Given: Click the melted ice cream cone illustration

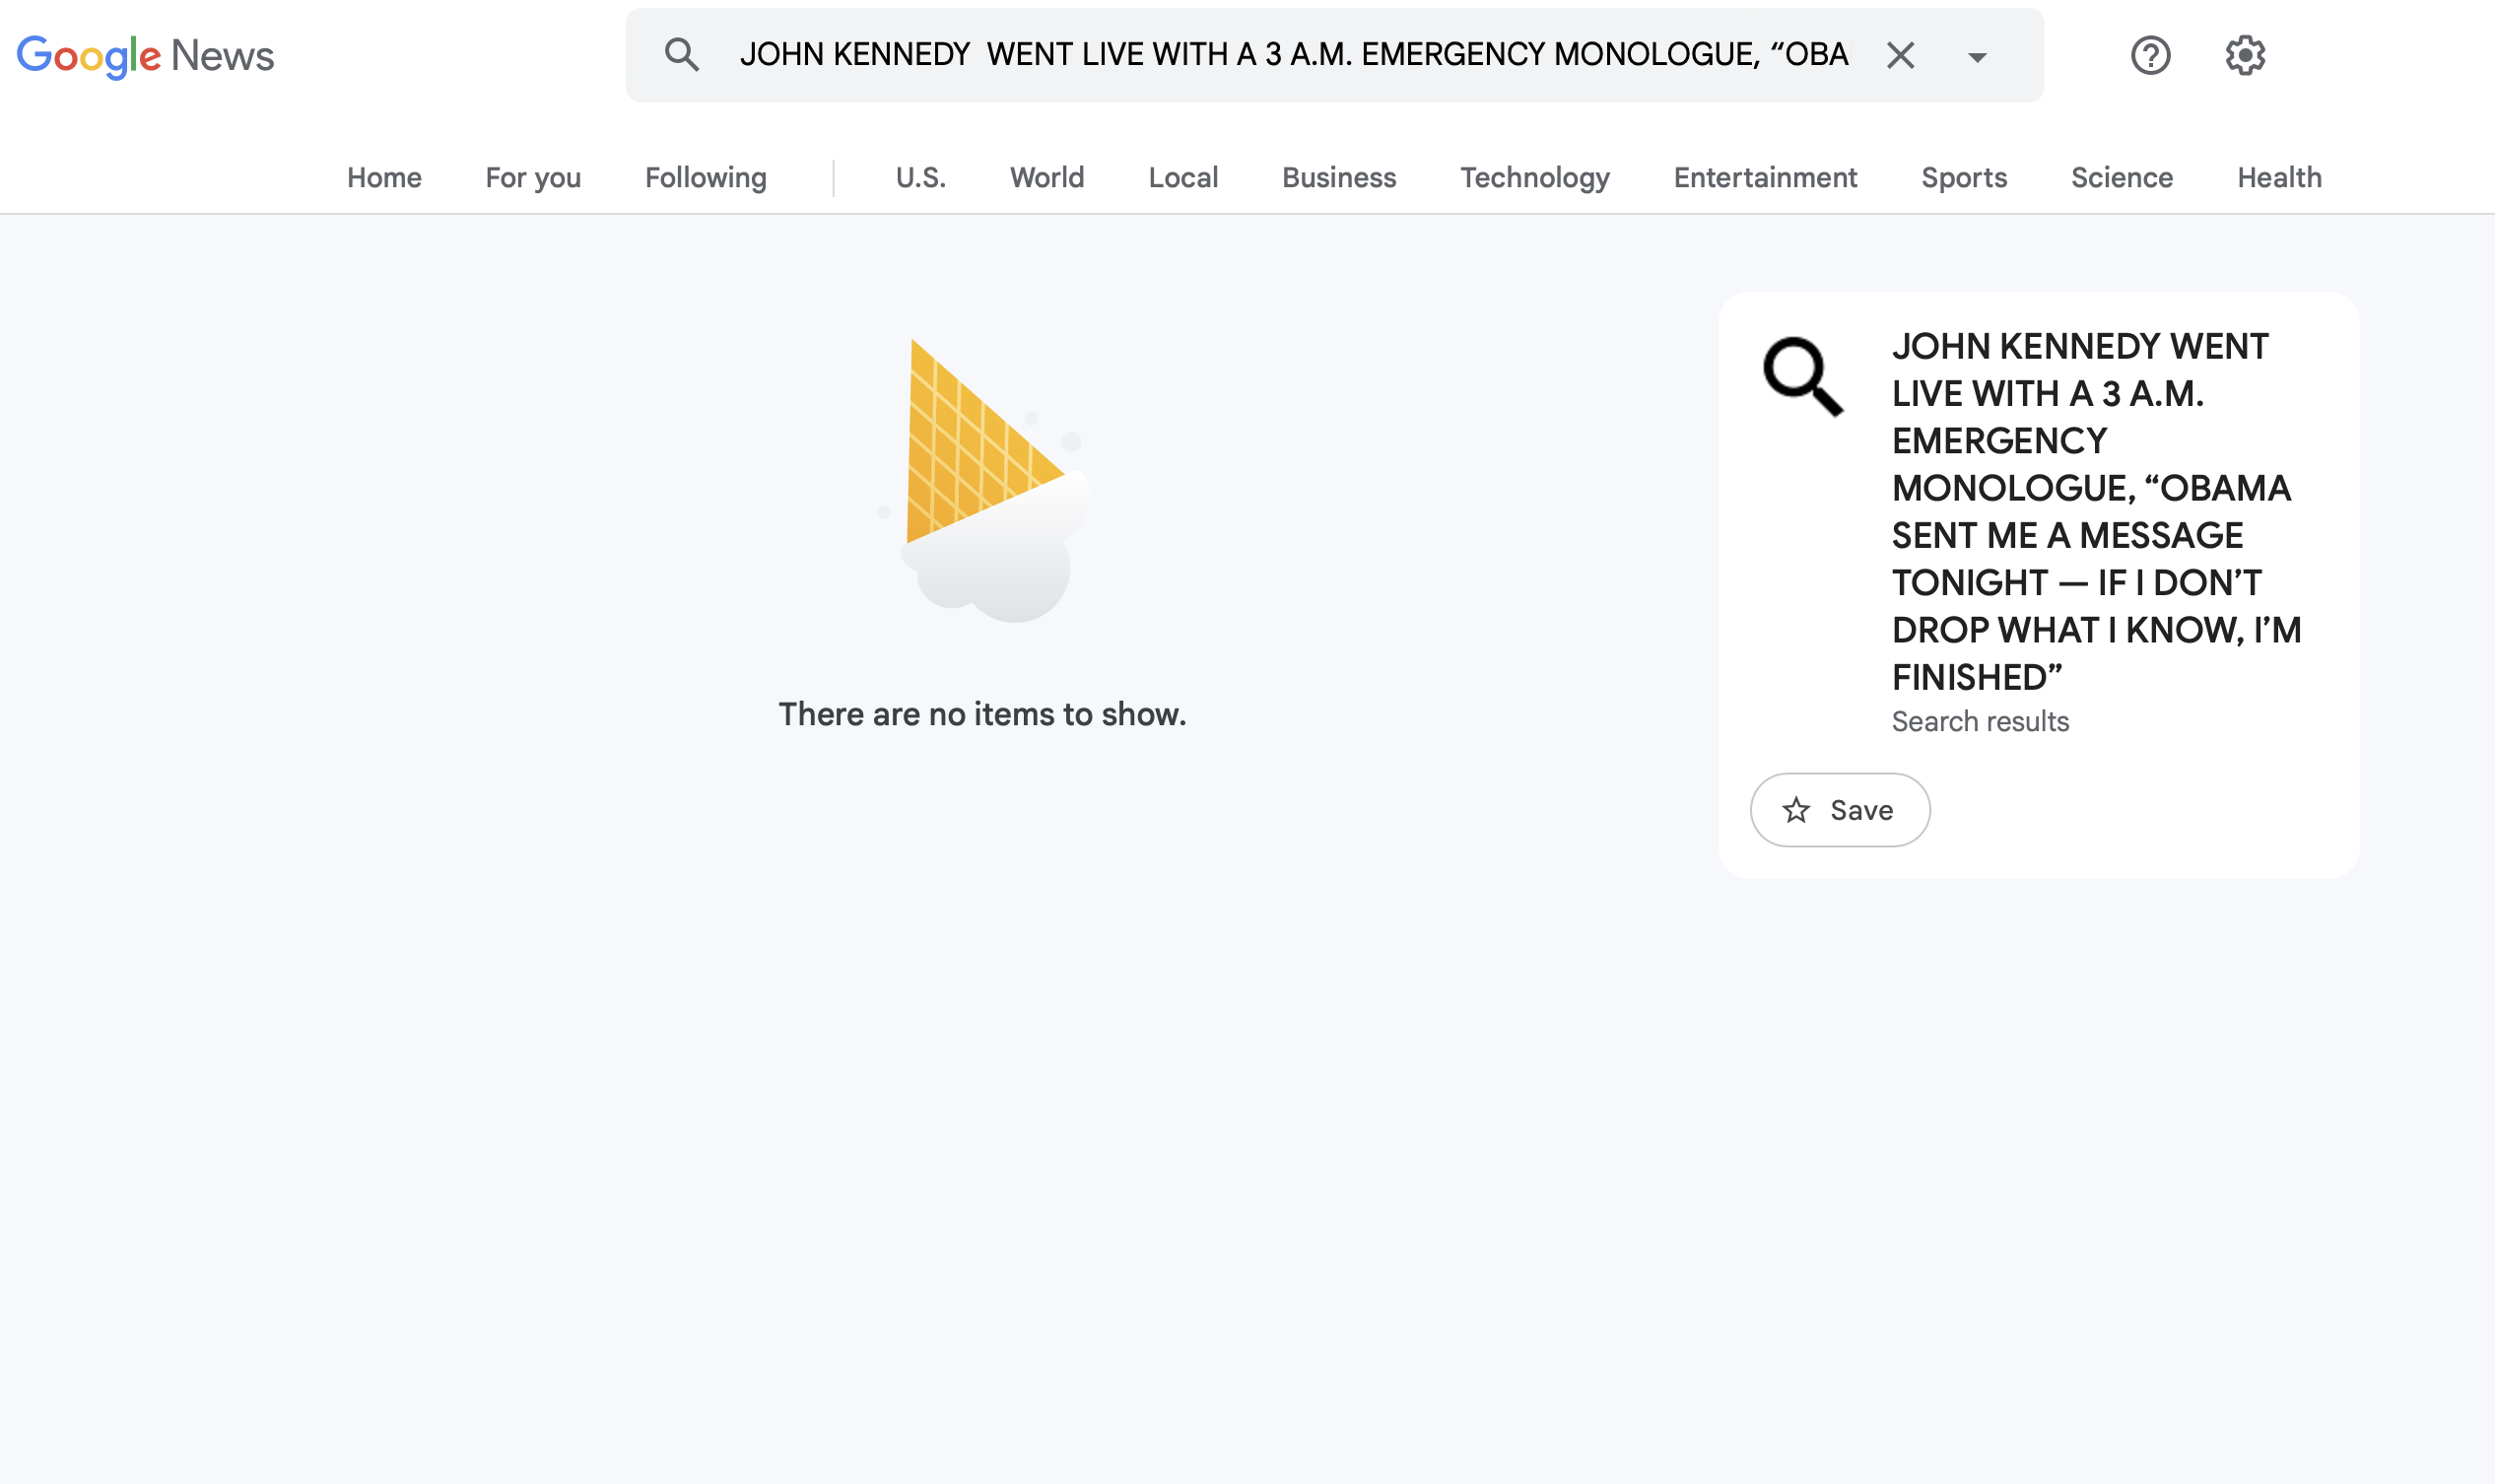Looking at the screenshot, I should [x=985, y=481].
